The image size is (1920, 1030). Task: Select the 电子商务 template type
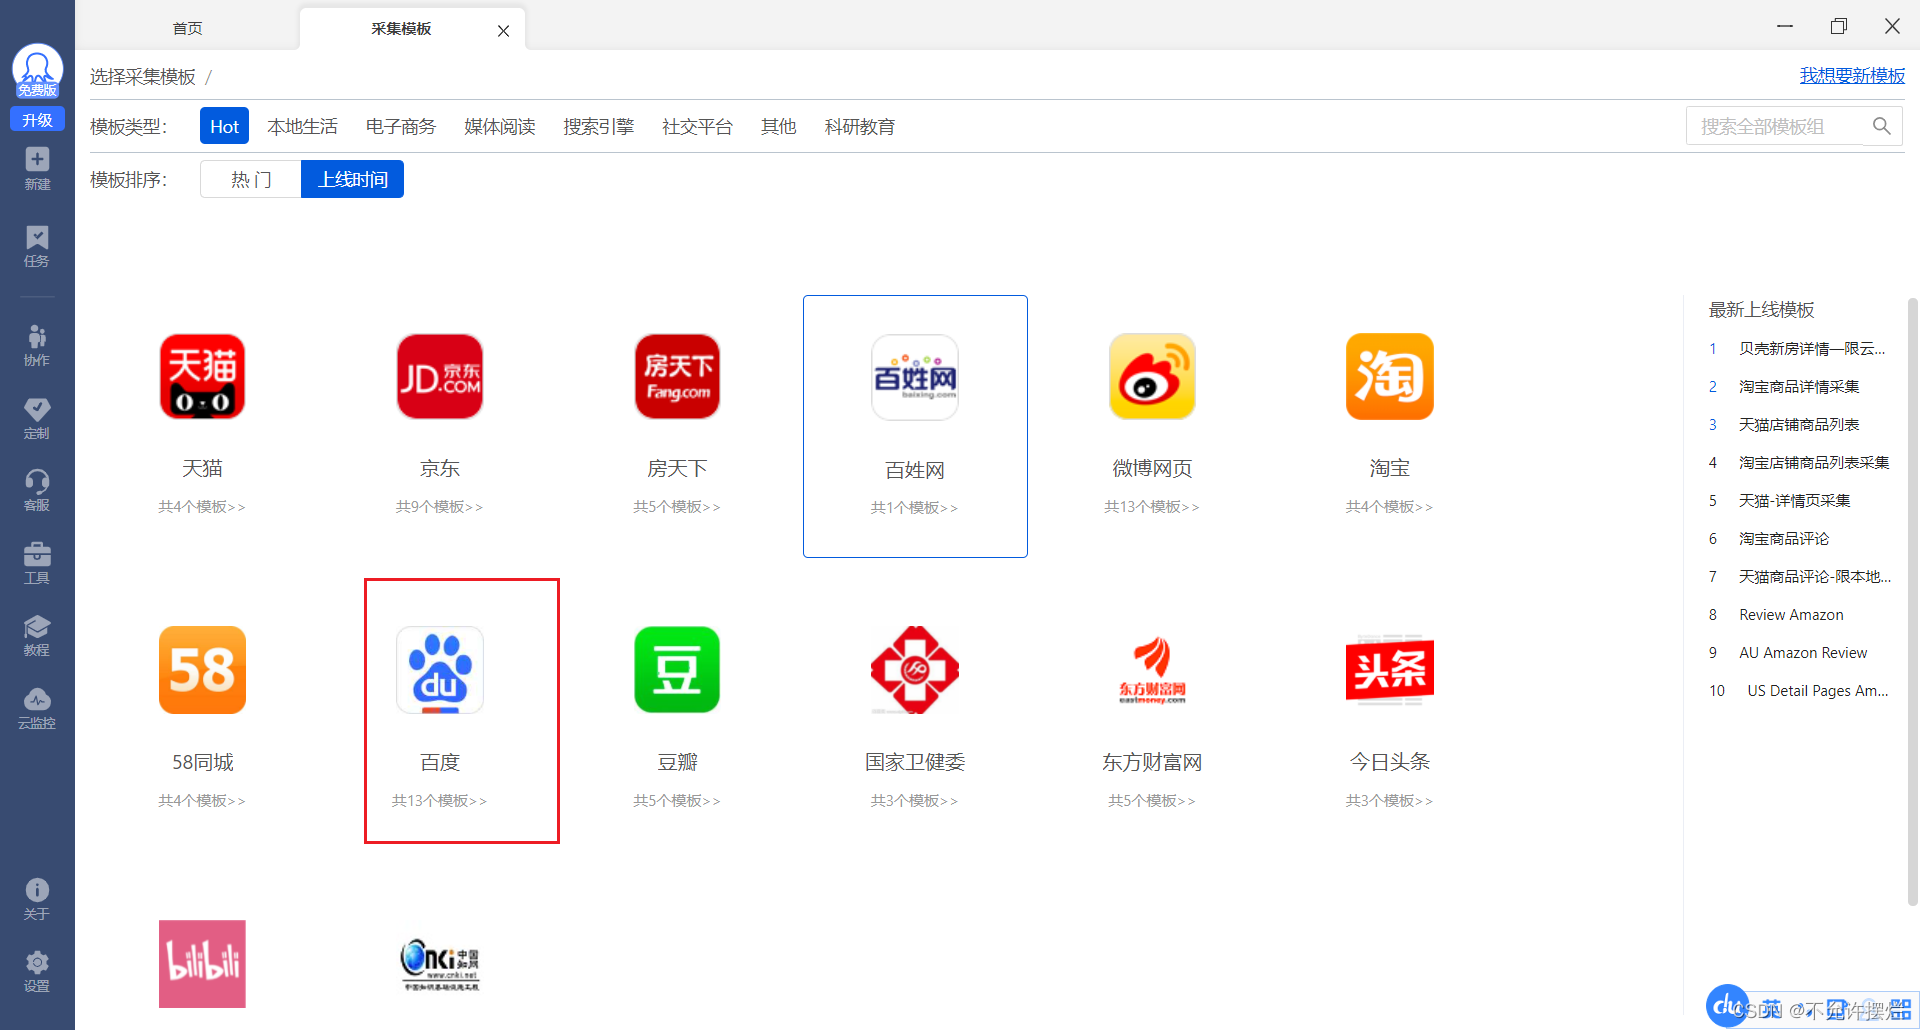pyautogui.click(x=401, y=127)
